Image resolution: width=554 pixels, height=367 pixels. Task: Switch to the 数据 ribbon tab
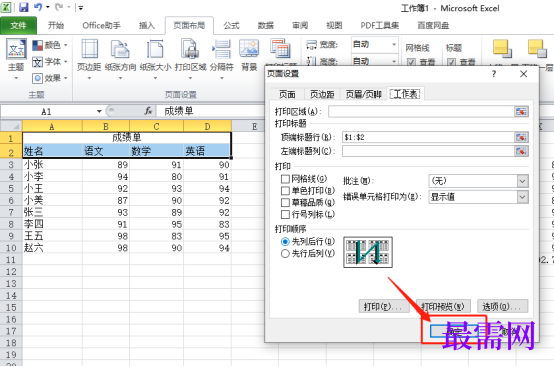pos(266,25)
